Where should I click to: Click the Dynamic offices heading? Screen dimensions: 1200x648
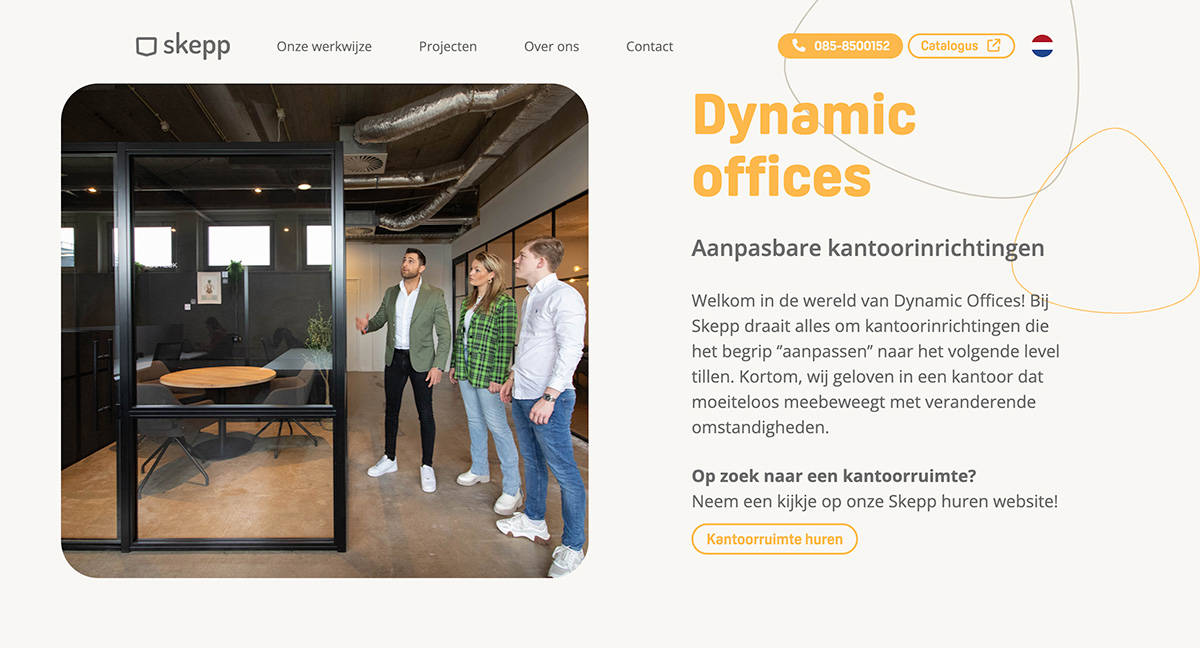(803, 146)
